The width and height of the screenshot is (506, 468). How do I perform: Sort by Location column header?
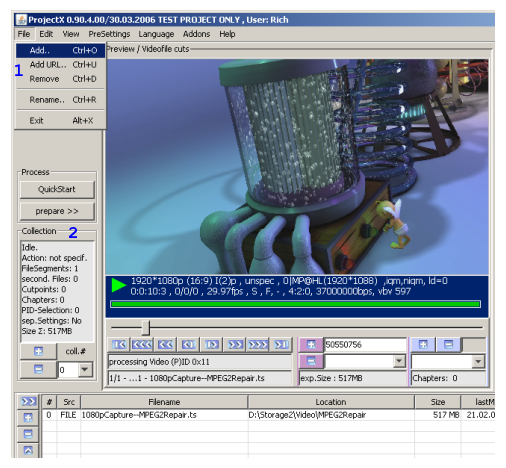point(331,402)
